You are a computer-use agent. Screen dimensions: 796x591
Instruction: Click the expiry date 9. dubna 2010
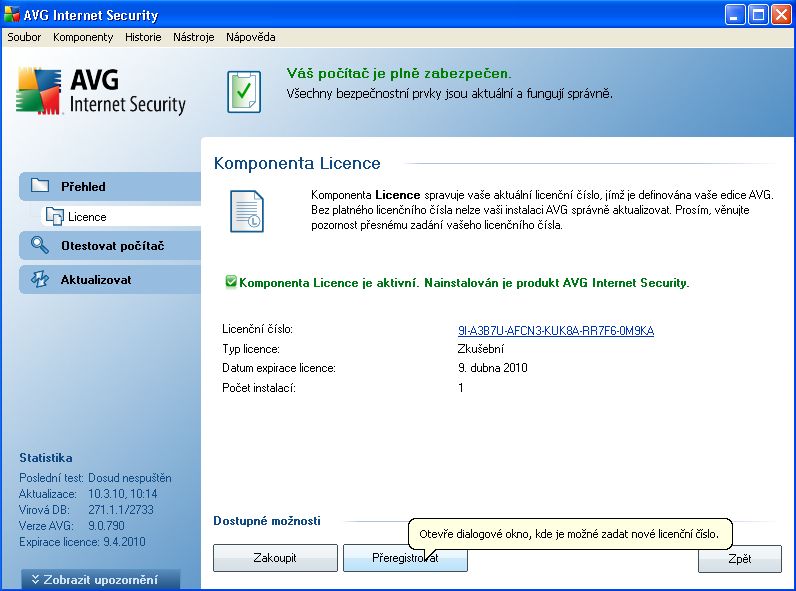click(x=492, y=368)
